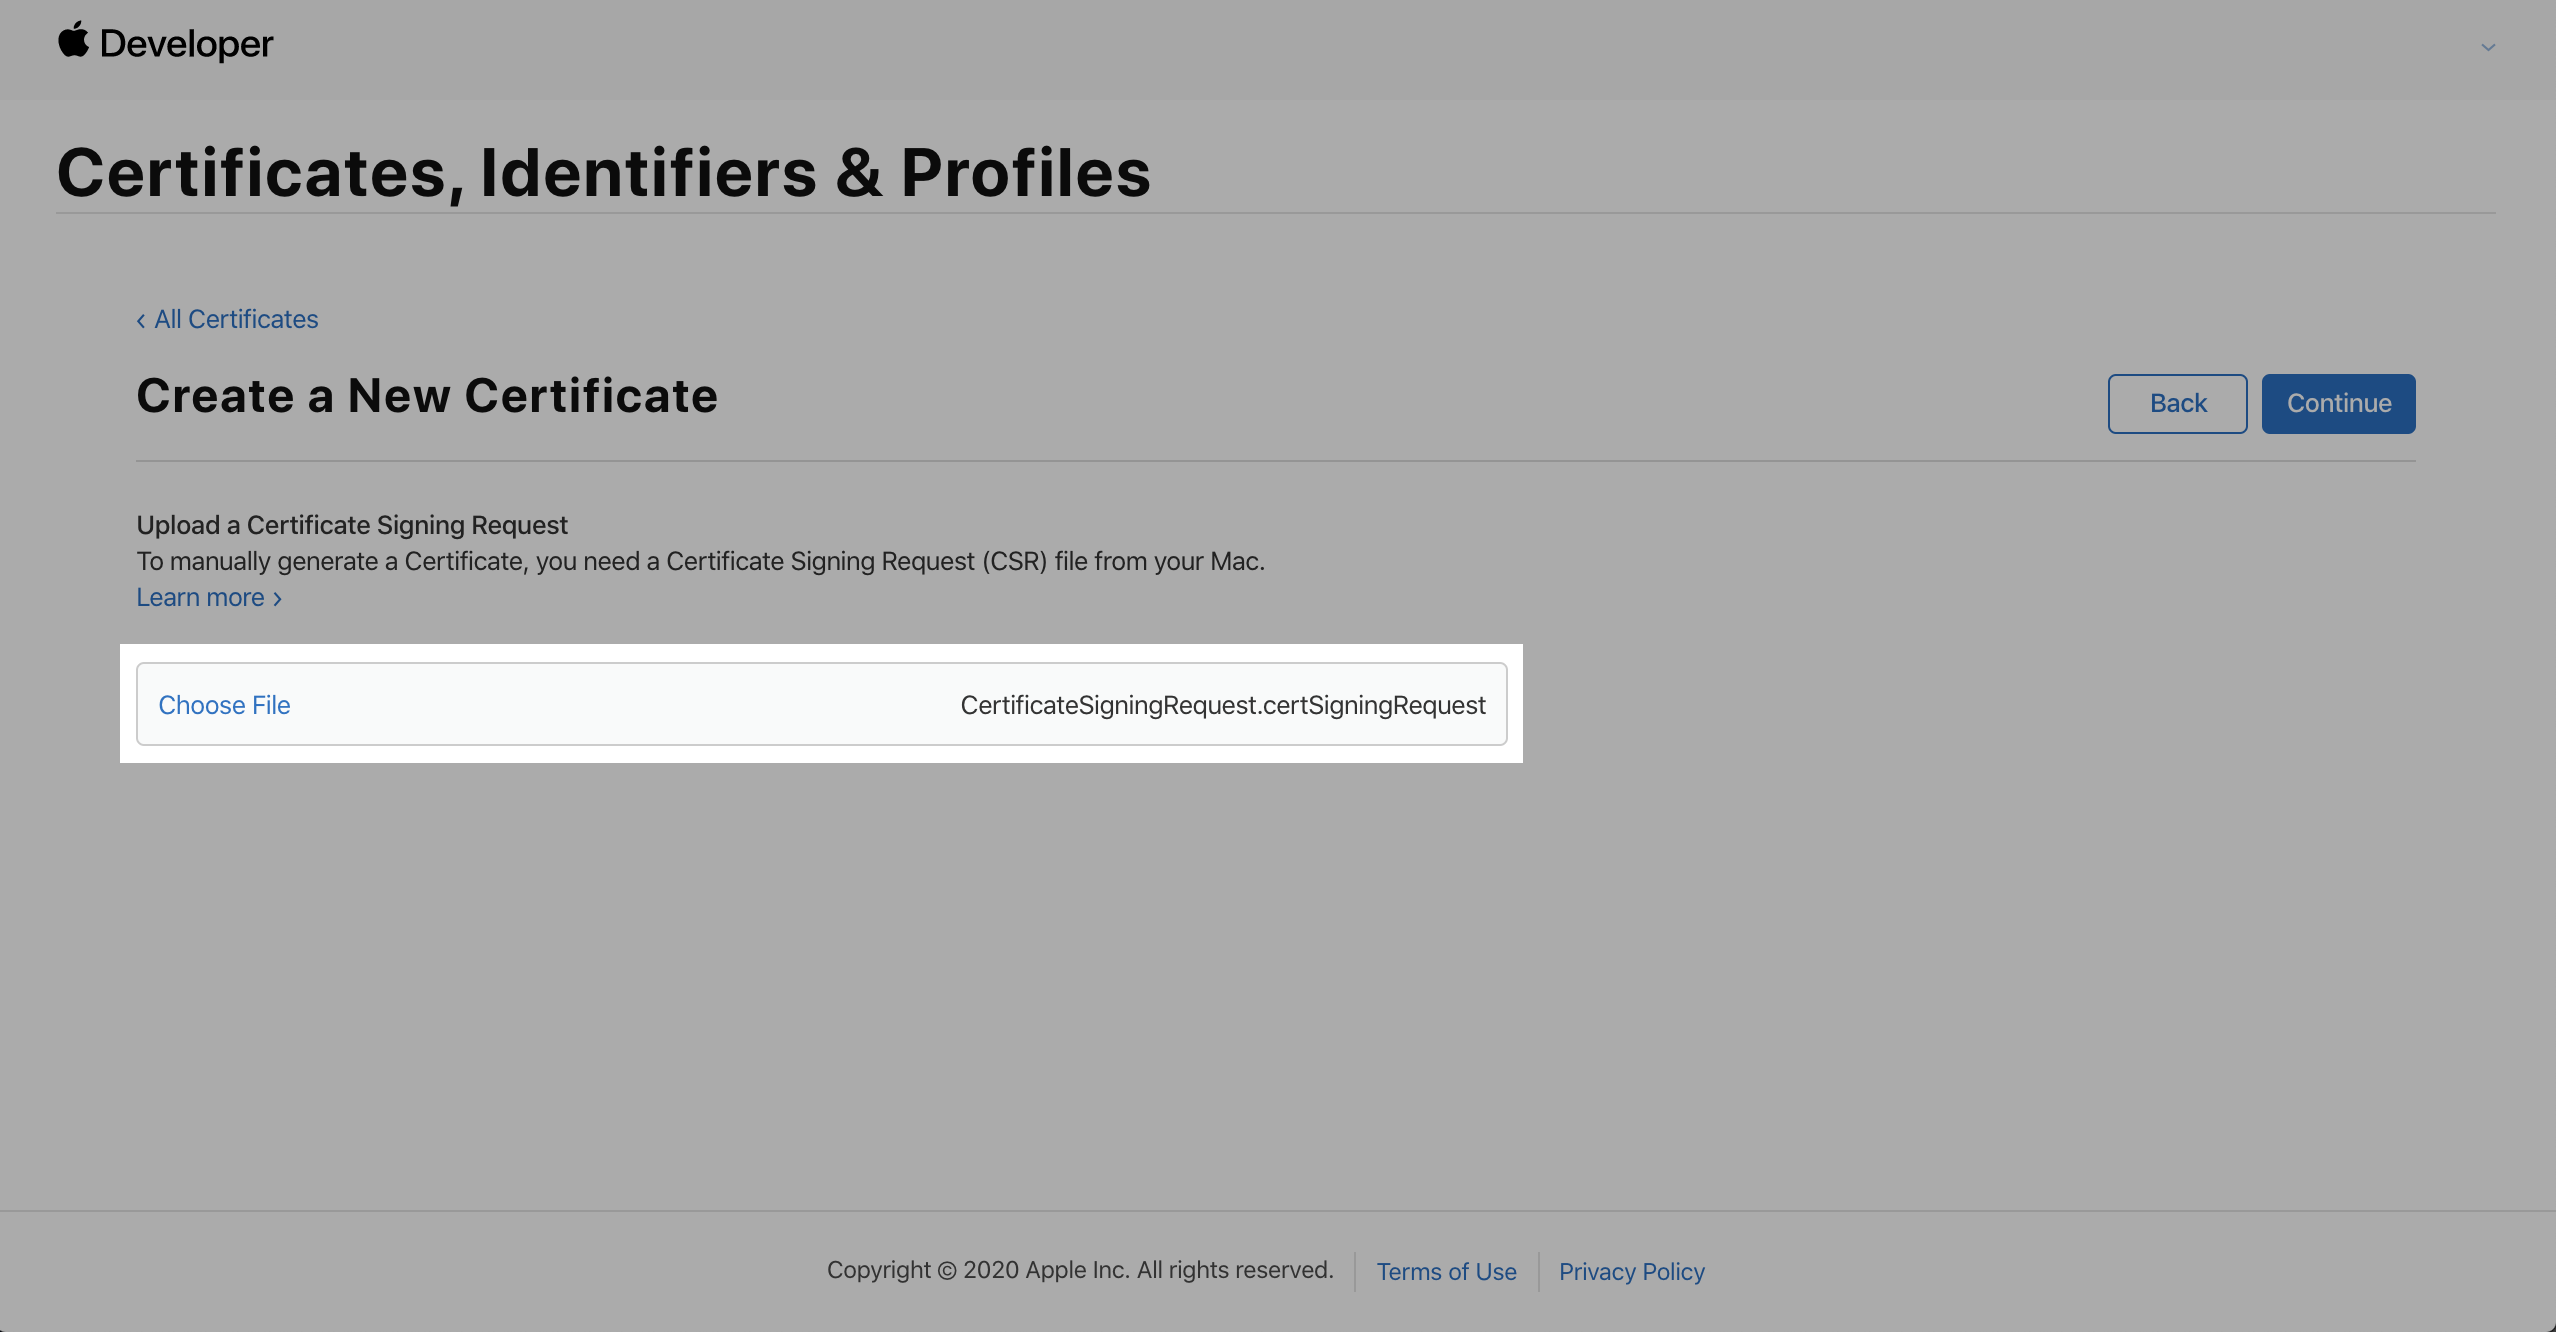
Task: Open the Terms of Use link
Action: pyautogui.click(x=1446, y=1271)
